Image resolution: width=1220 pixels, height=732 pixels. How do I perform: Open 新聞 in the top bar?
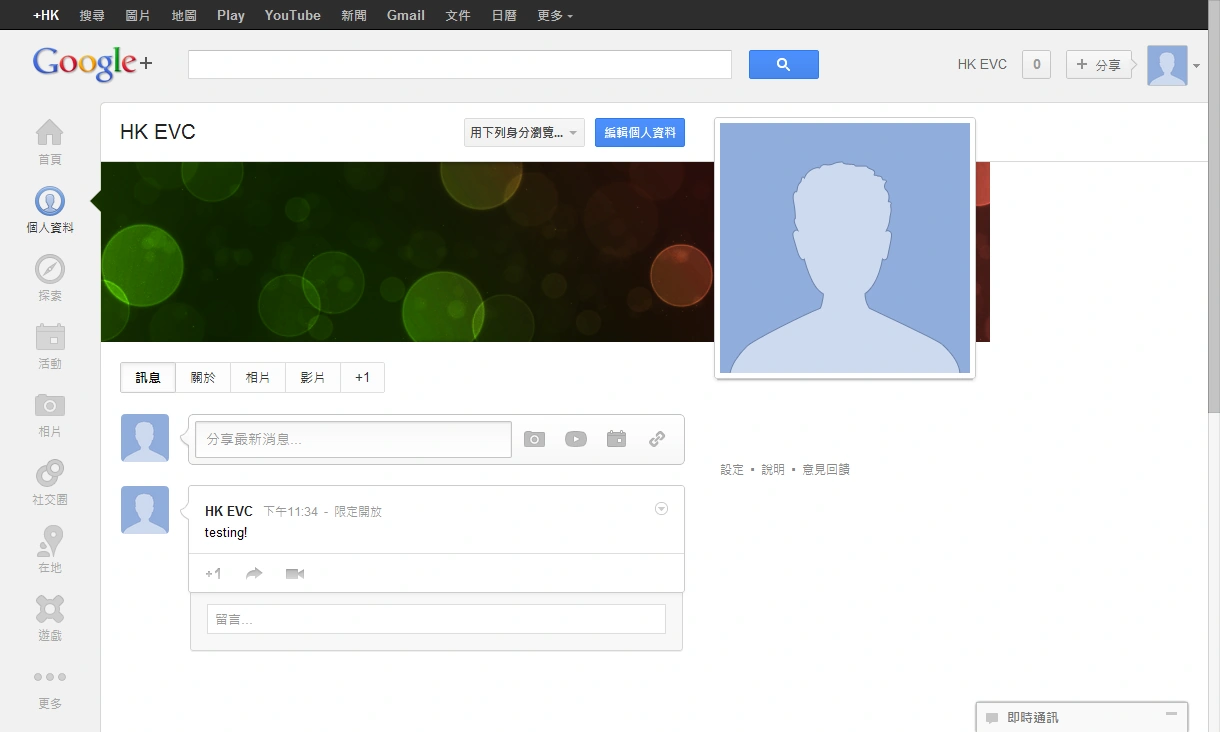coord(354,15)
